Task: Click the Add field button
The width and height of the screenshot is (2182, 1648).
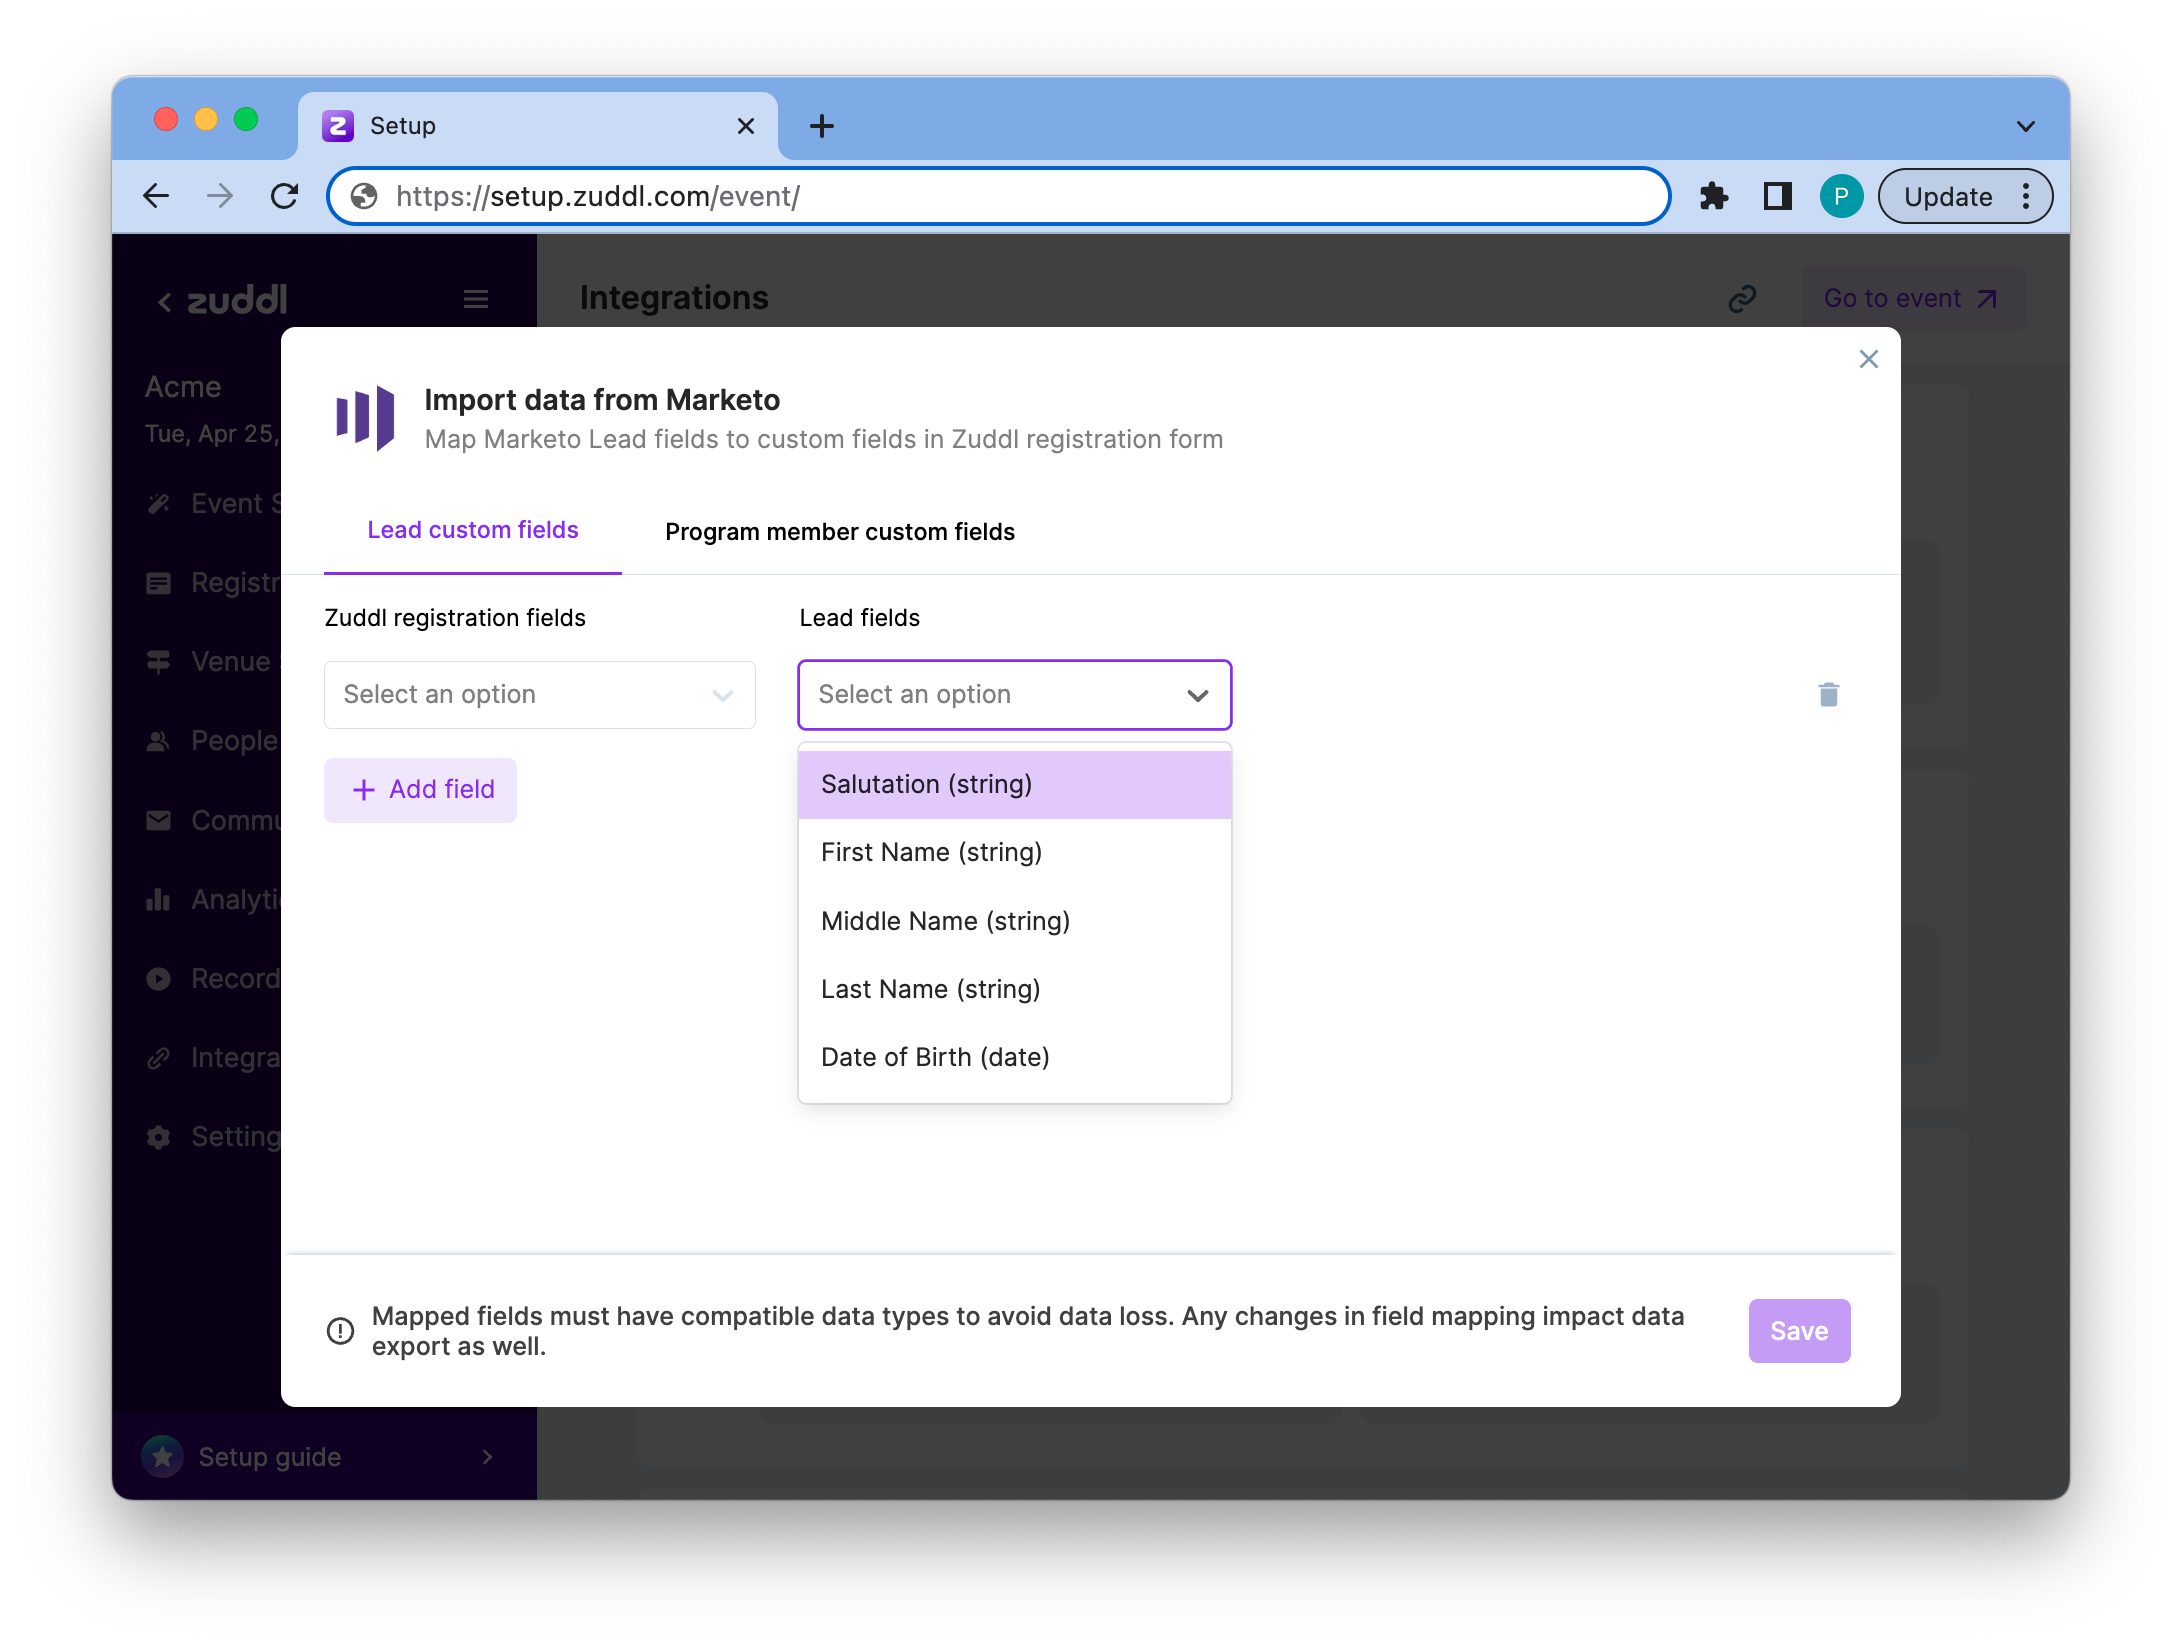Action: [x=420, y=789]
